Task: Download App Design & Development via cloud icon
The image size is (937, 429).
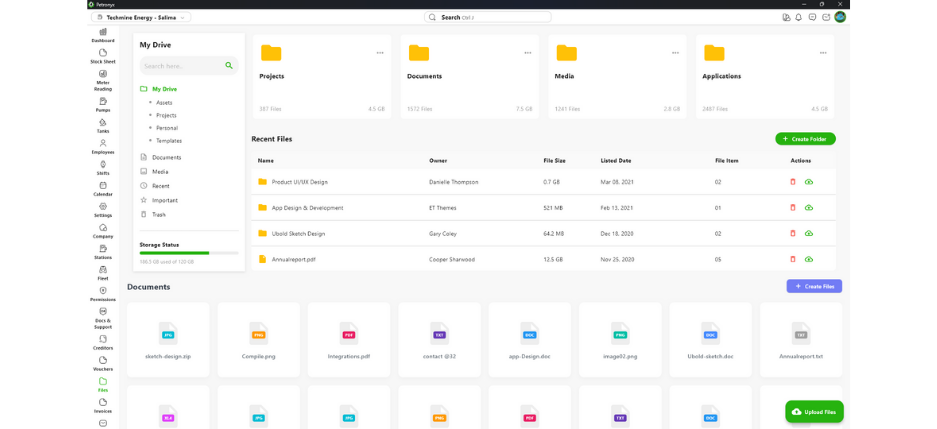Action: click(x=809, y=208)
